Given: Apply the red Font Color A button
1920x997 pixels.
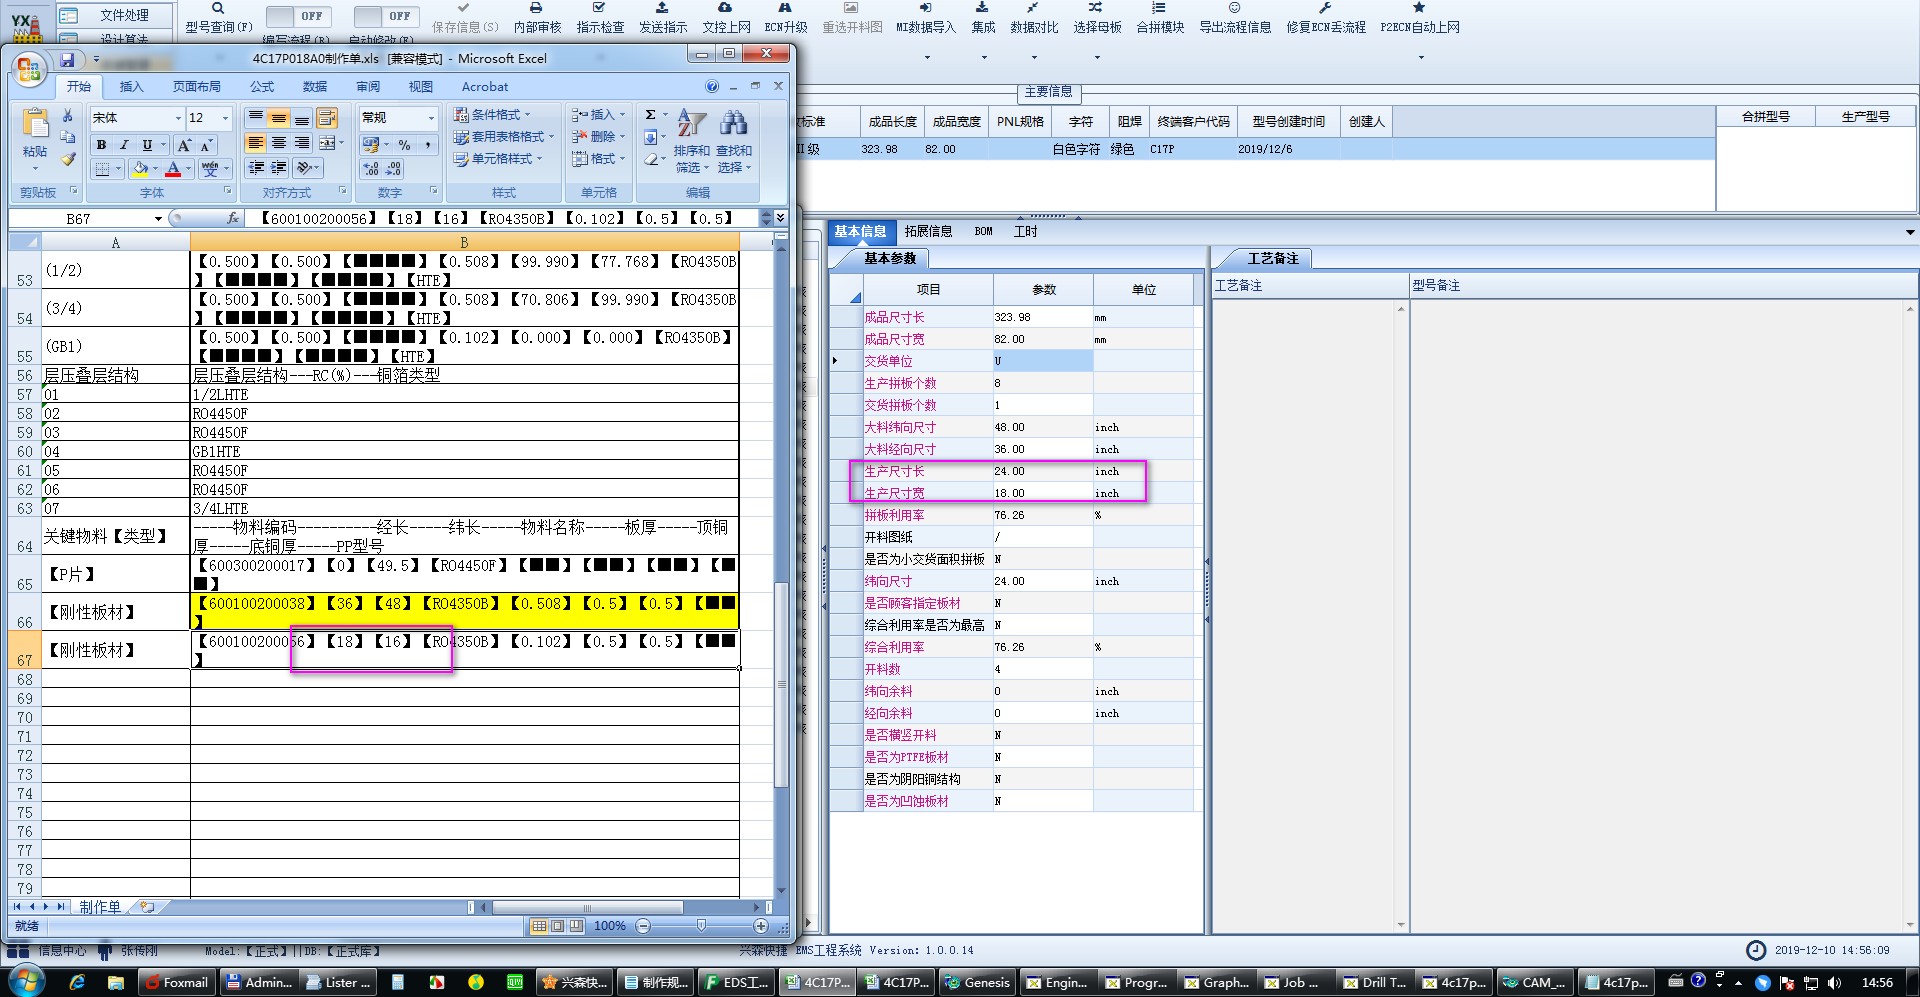Looking at the screenshot, I should pyautogui.click(x=173, y=168).
